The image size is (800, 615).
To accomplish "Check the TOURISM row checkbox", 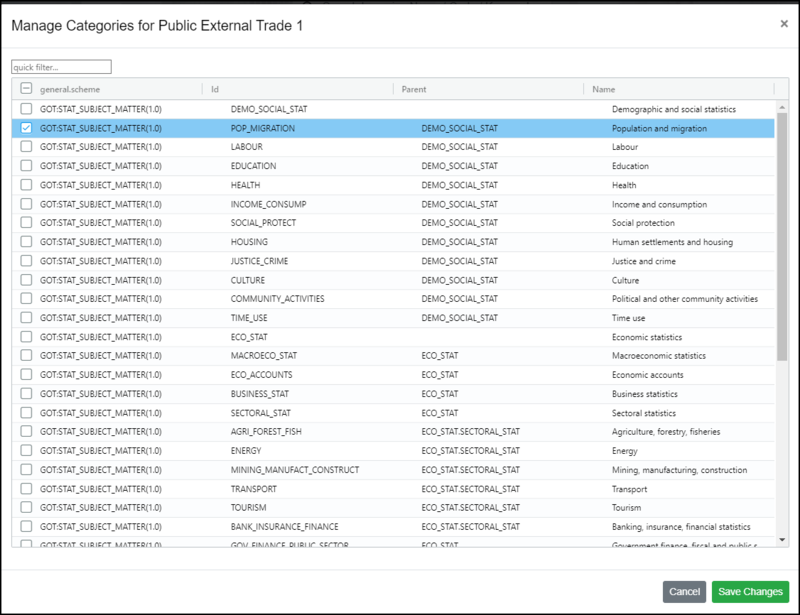I will coord(26,508).
